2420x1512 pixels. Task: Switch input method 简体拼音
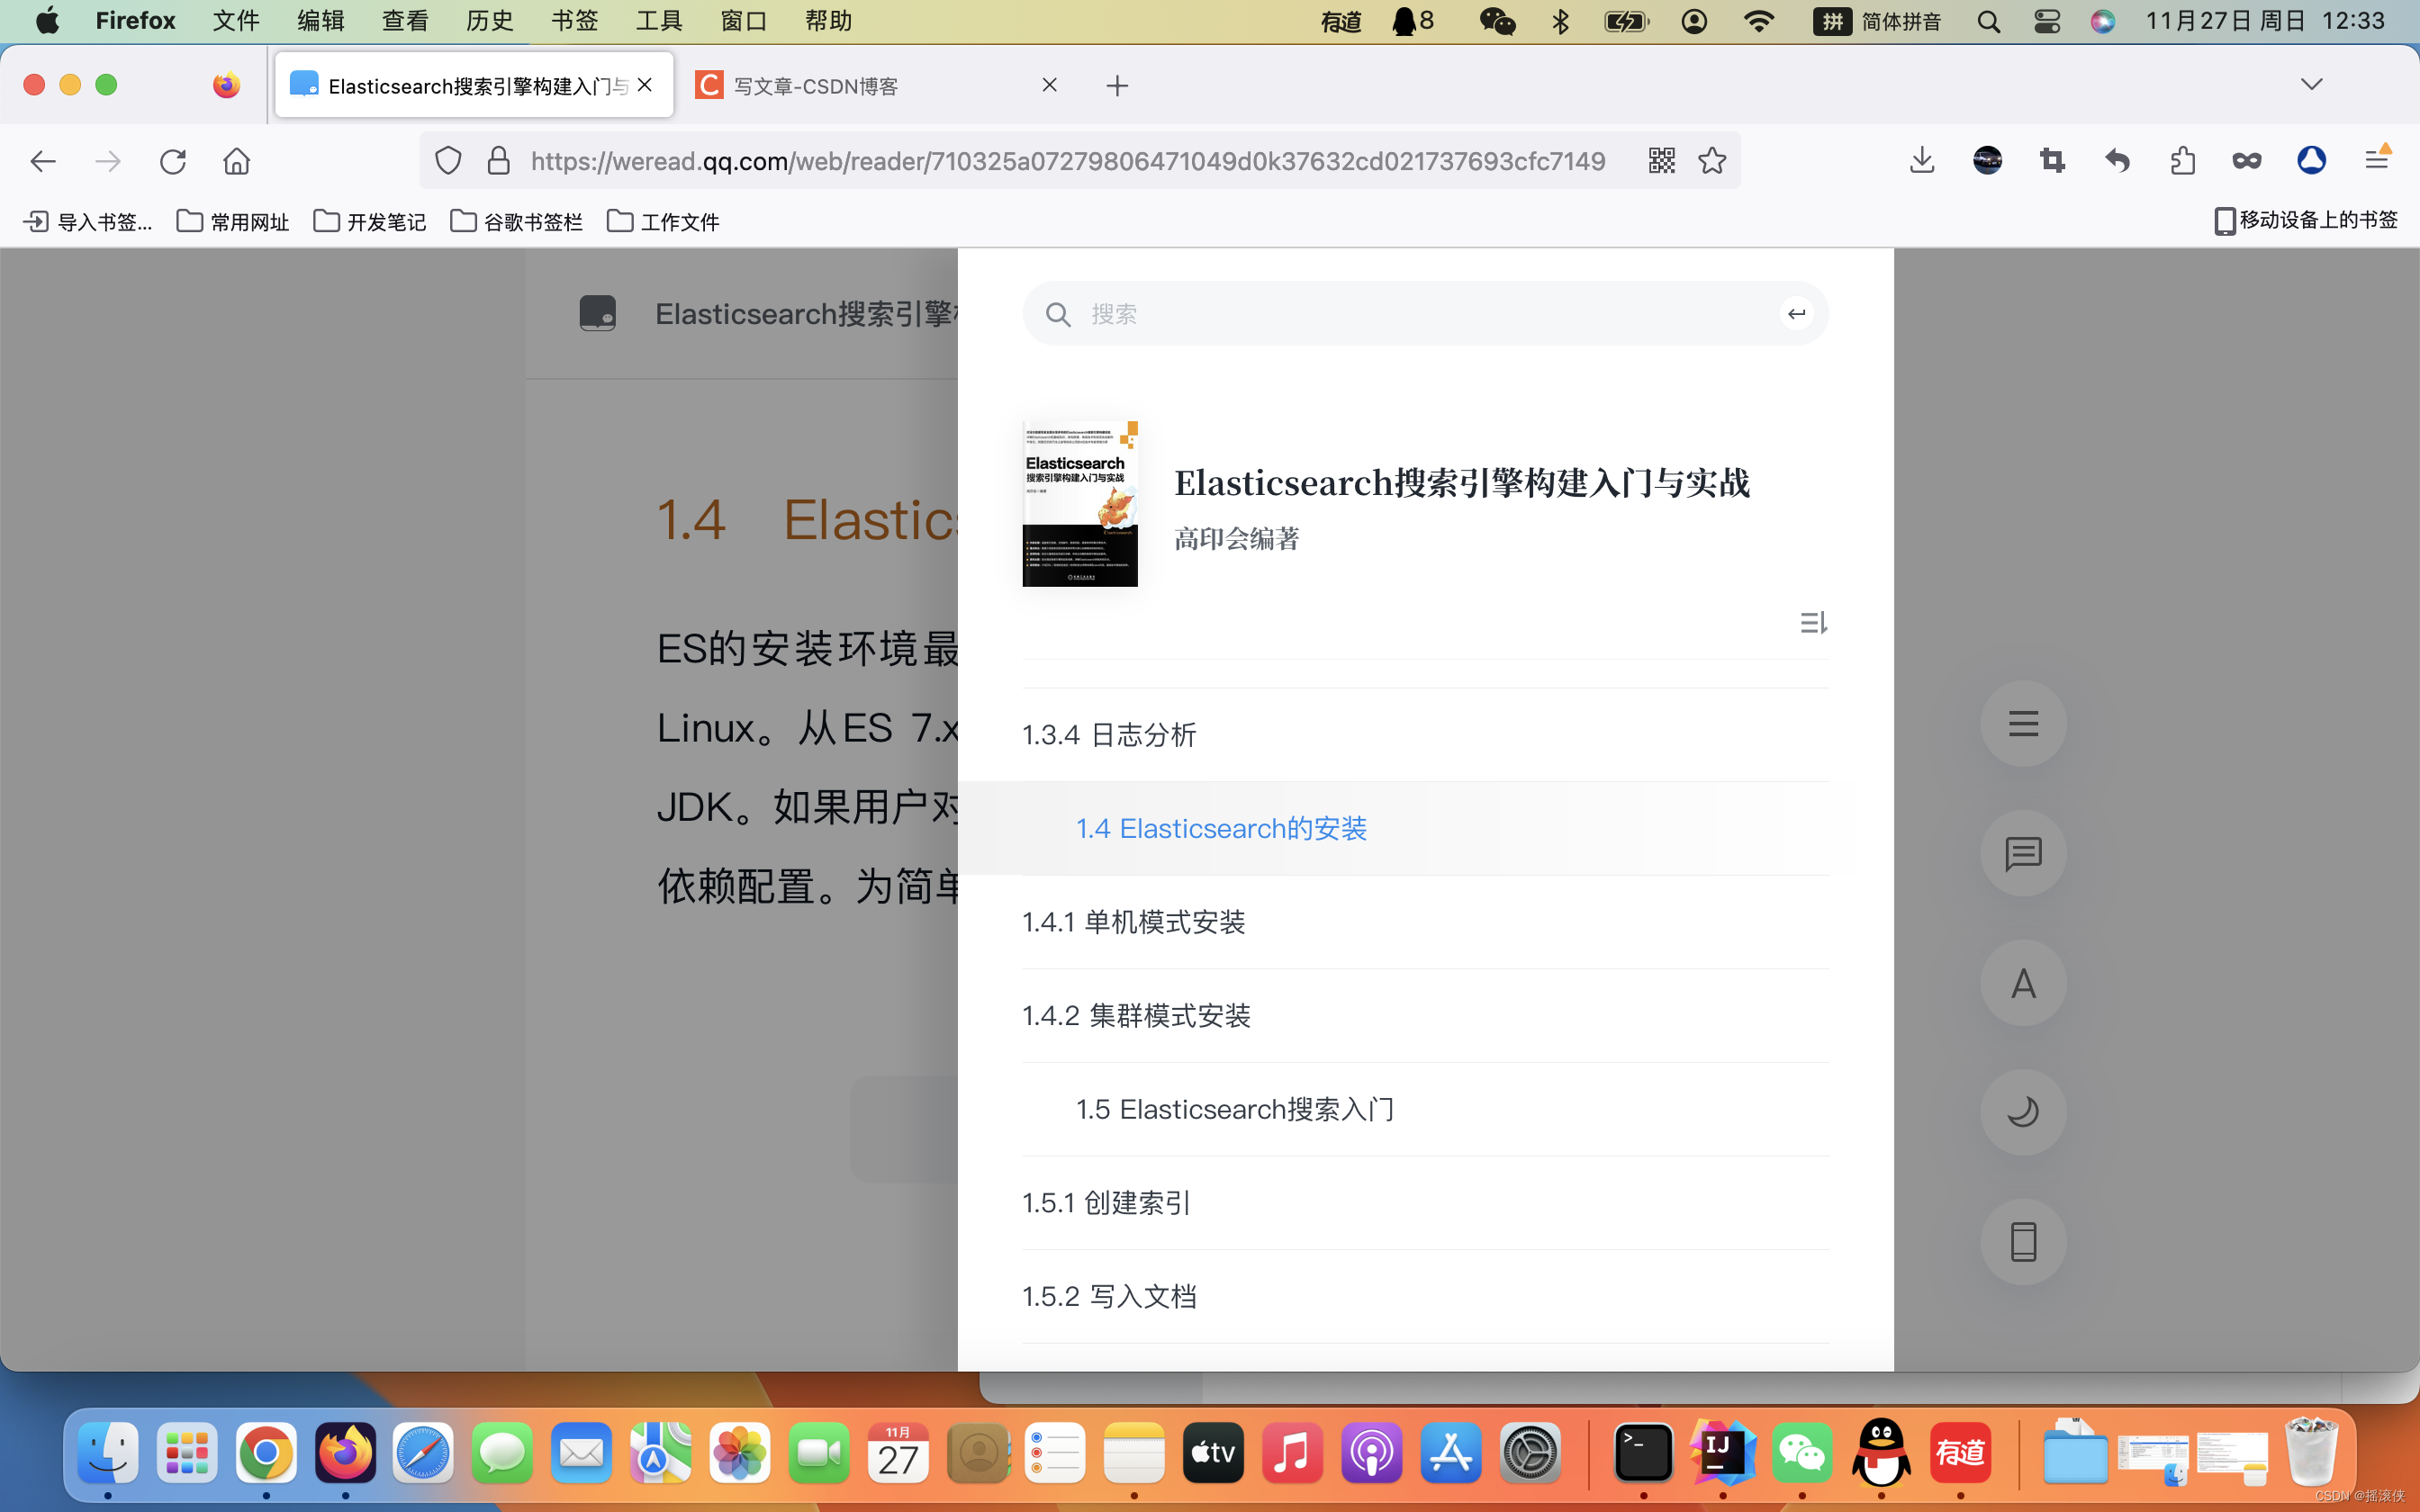[x=1877, y=21]
